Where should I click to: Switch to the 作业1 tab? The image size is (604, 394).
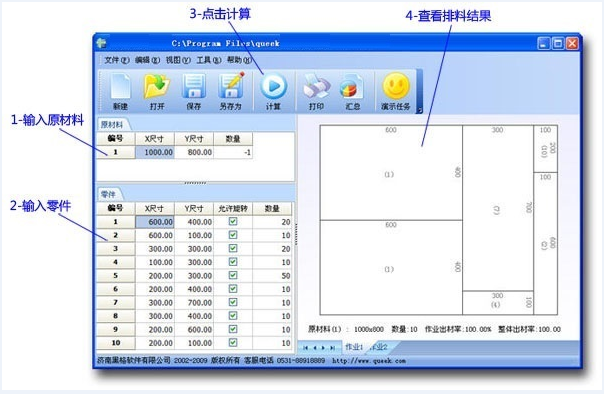(x=354, y=347)
